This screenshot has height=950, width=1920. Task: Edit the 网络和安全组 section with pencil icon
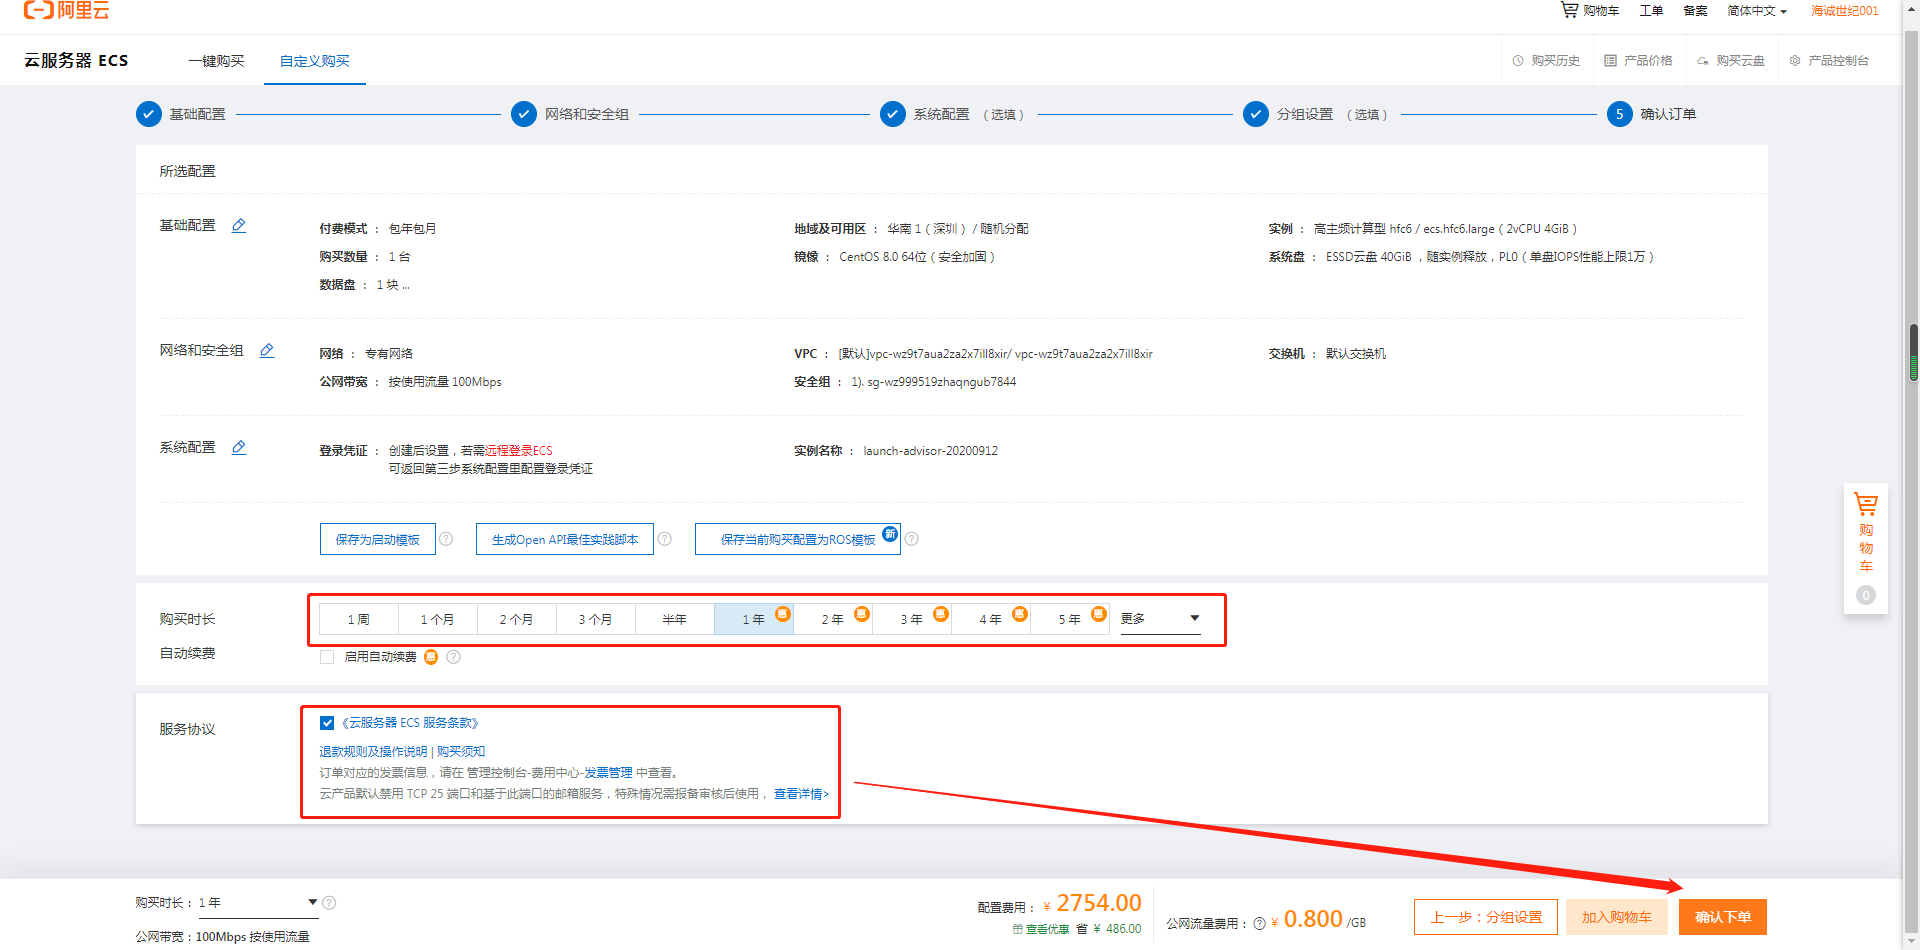(x=267, y=351)
